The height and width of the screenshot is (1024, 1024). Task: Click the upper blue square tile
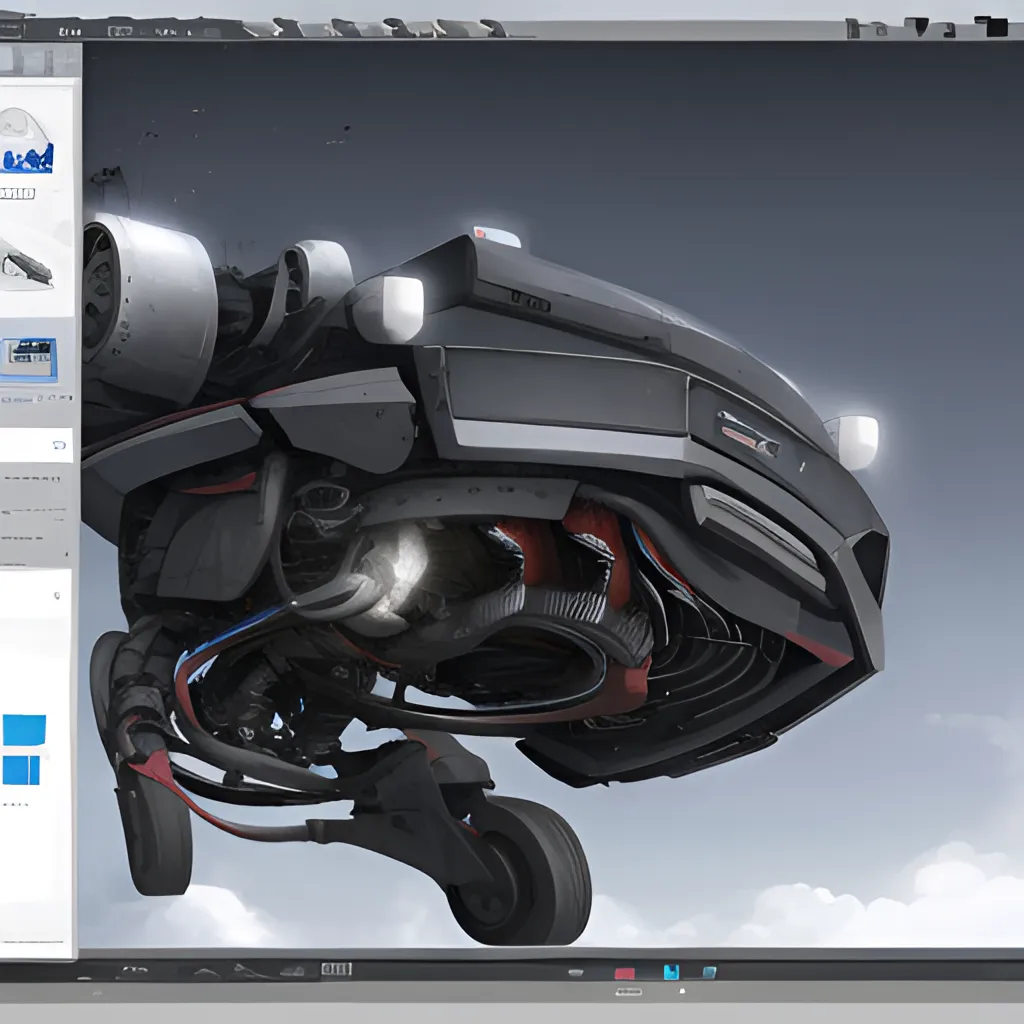pyautogui.click(x=24, y=730)
